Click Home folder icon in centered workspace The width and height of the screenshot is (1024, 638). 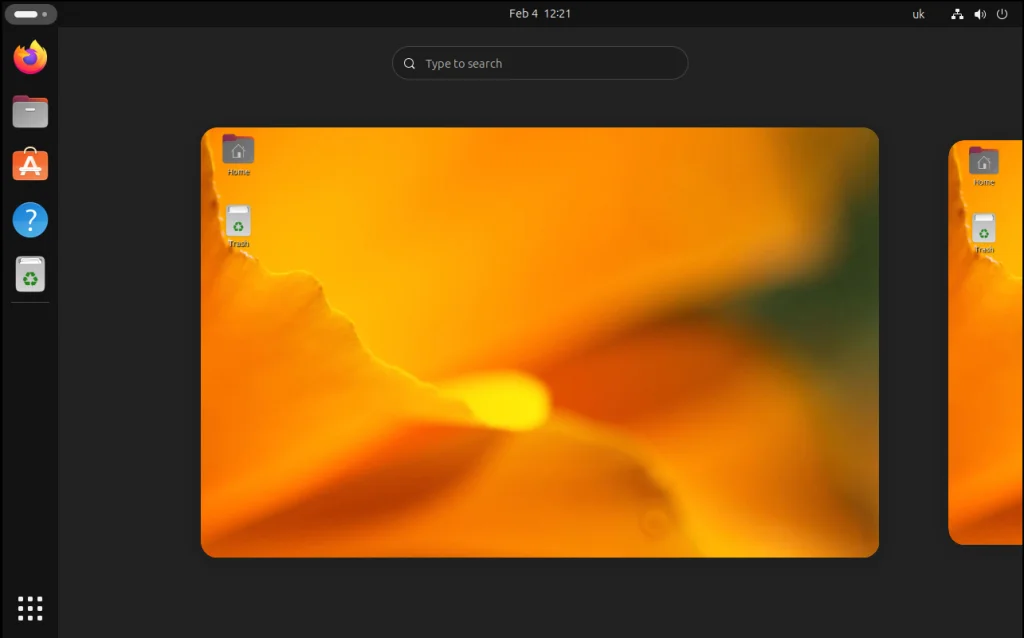click(238, 152)
